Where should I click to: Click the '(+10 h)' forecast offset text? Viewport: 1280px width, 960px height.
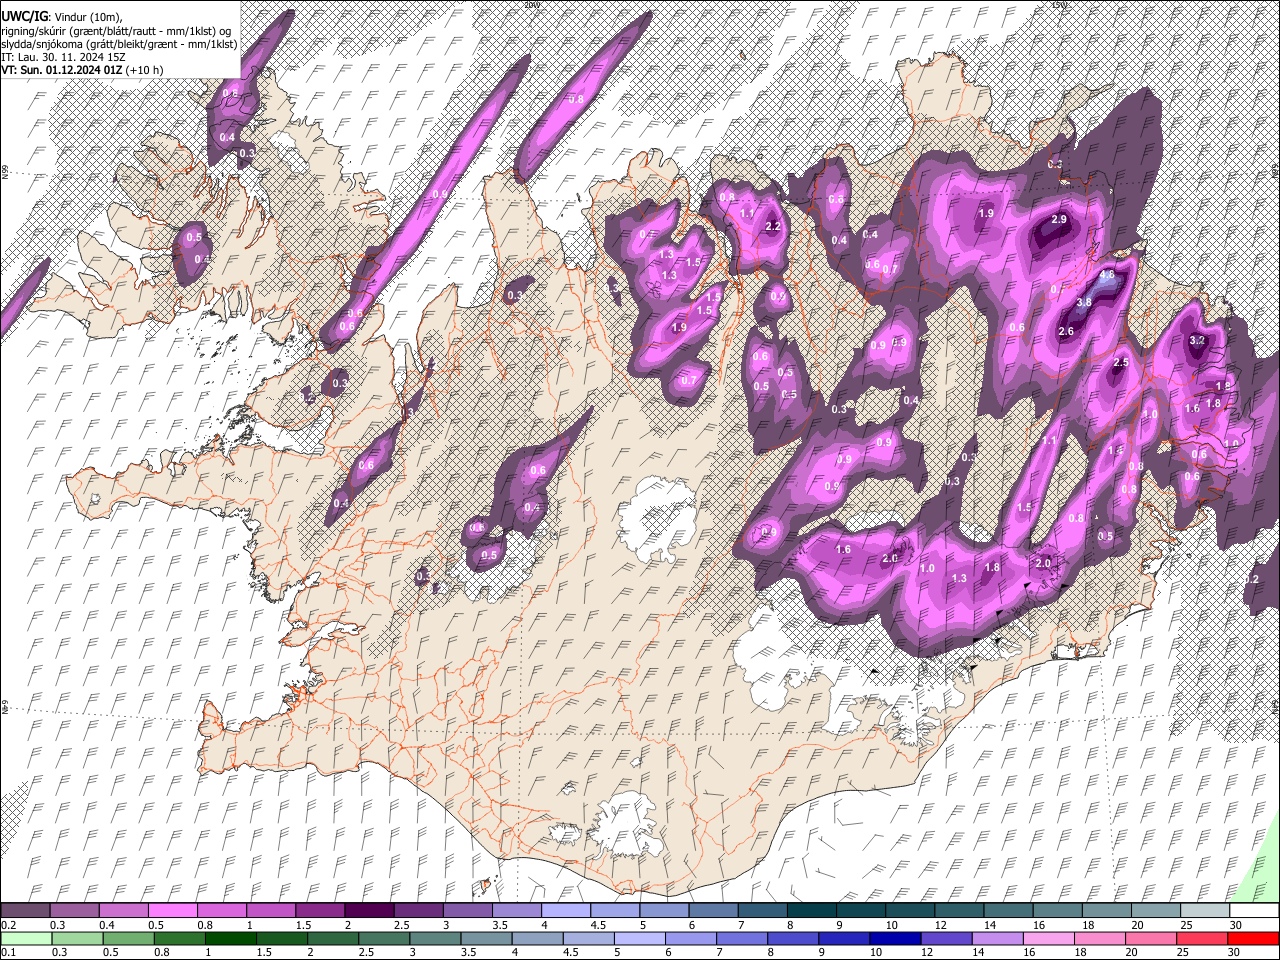coord(144,70)
